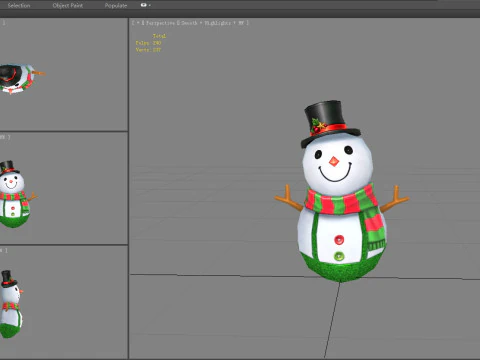Activate the viewport showing snowman side view
Screen dimensions: 480x360
63,302
